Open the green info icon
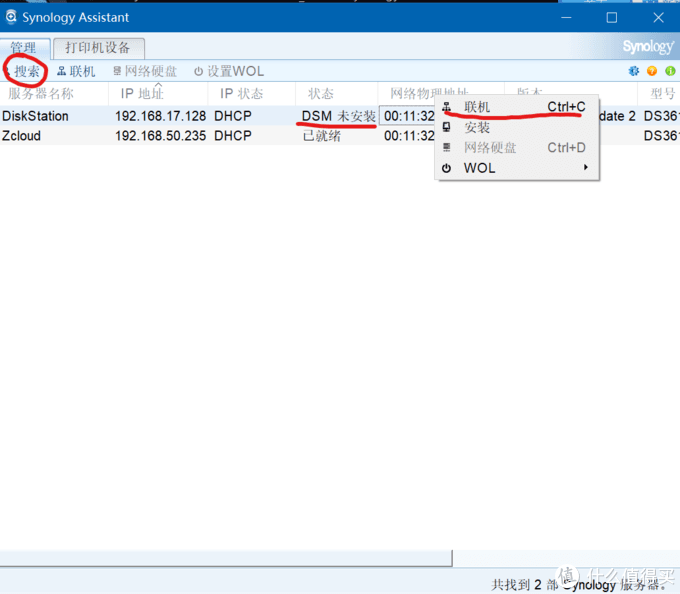This screenshot has width=680, height=594. click(x=670, y=71)
